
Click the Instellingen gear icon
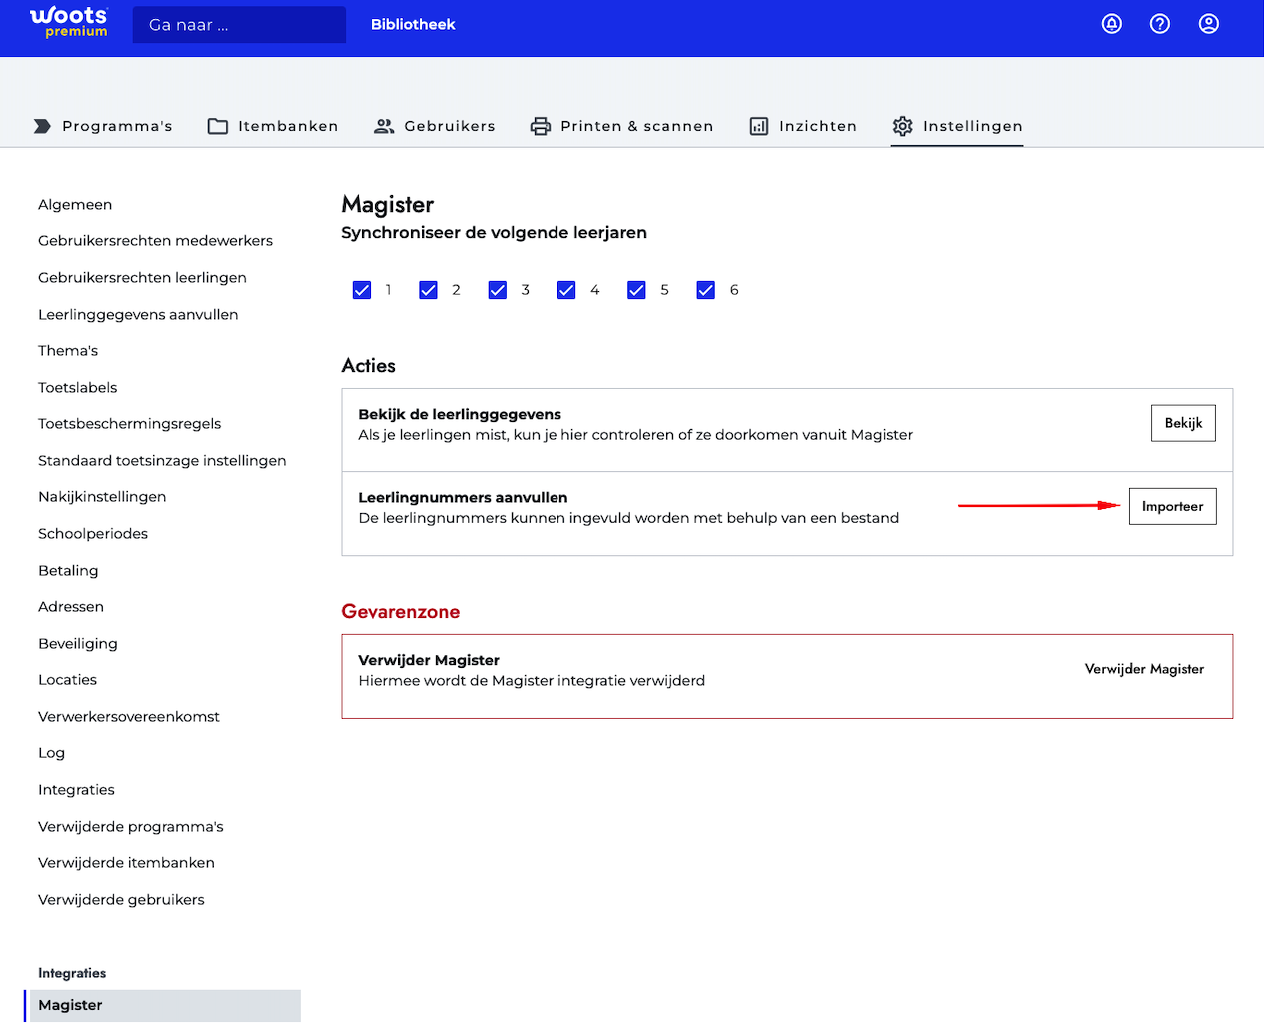[x=903, y=126]
